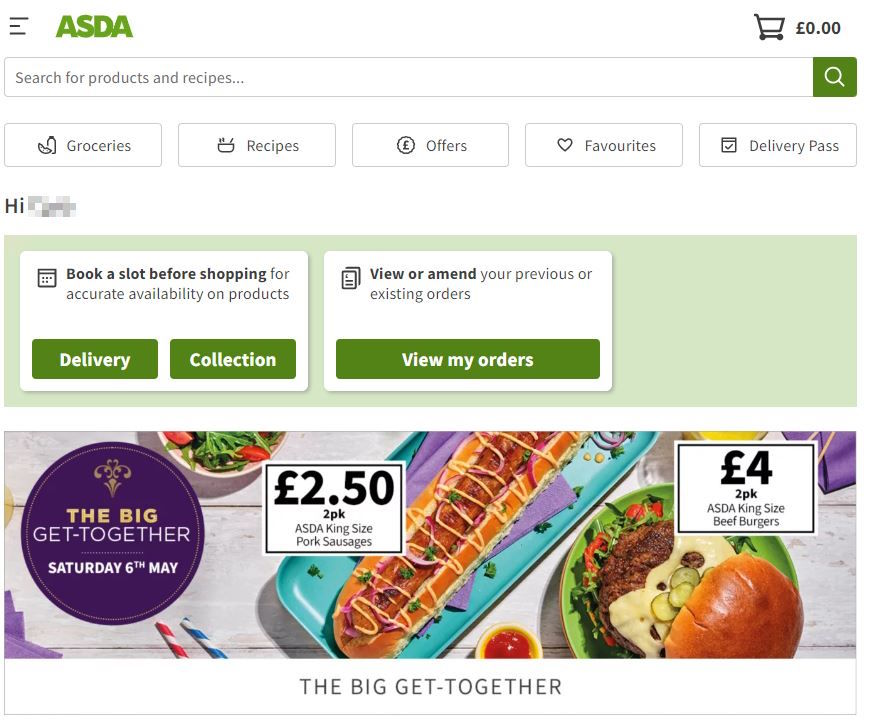Go to the Recipes tab

point(257,145)
